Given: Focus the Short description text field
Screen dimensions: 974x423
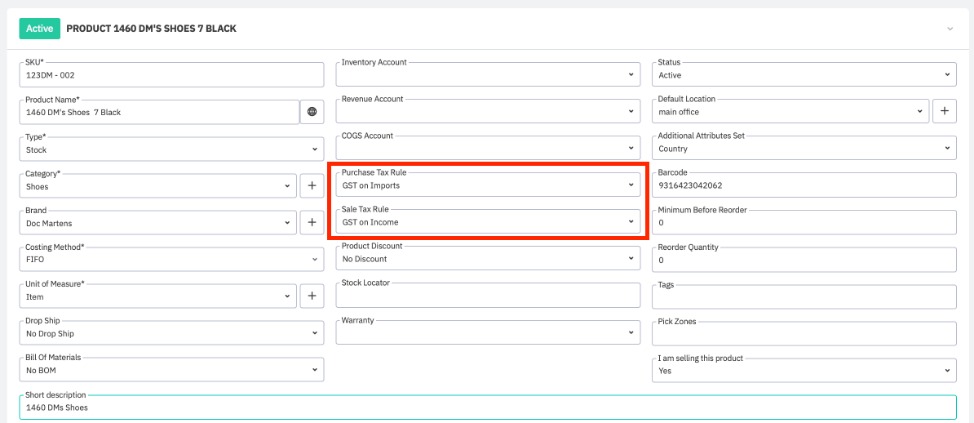Looking at the screenshot, I should point(487,408).
